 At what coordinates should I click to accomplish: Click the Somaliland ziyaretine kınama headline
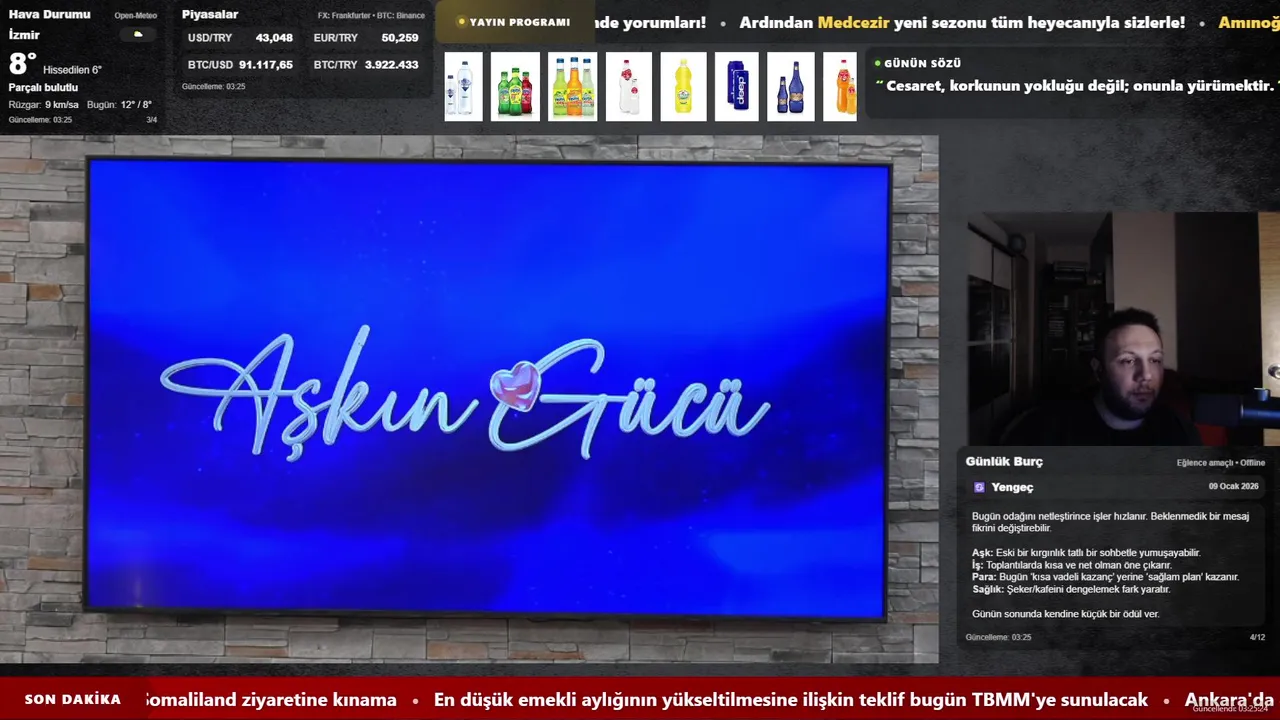(x=270, y=700)
